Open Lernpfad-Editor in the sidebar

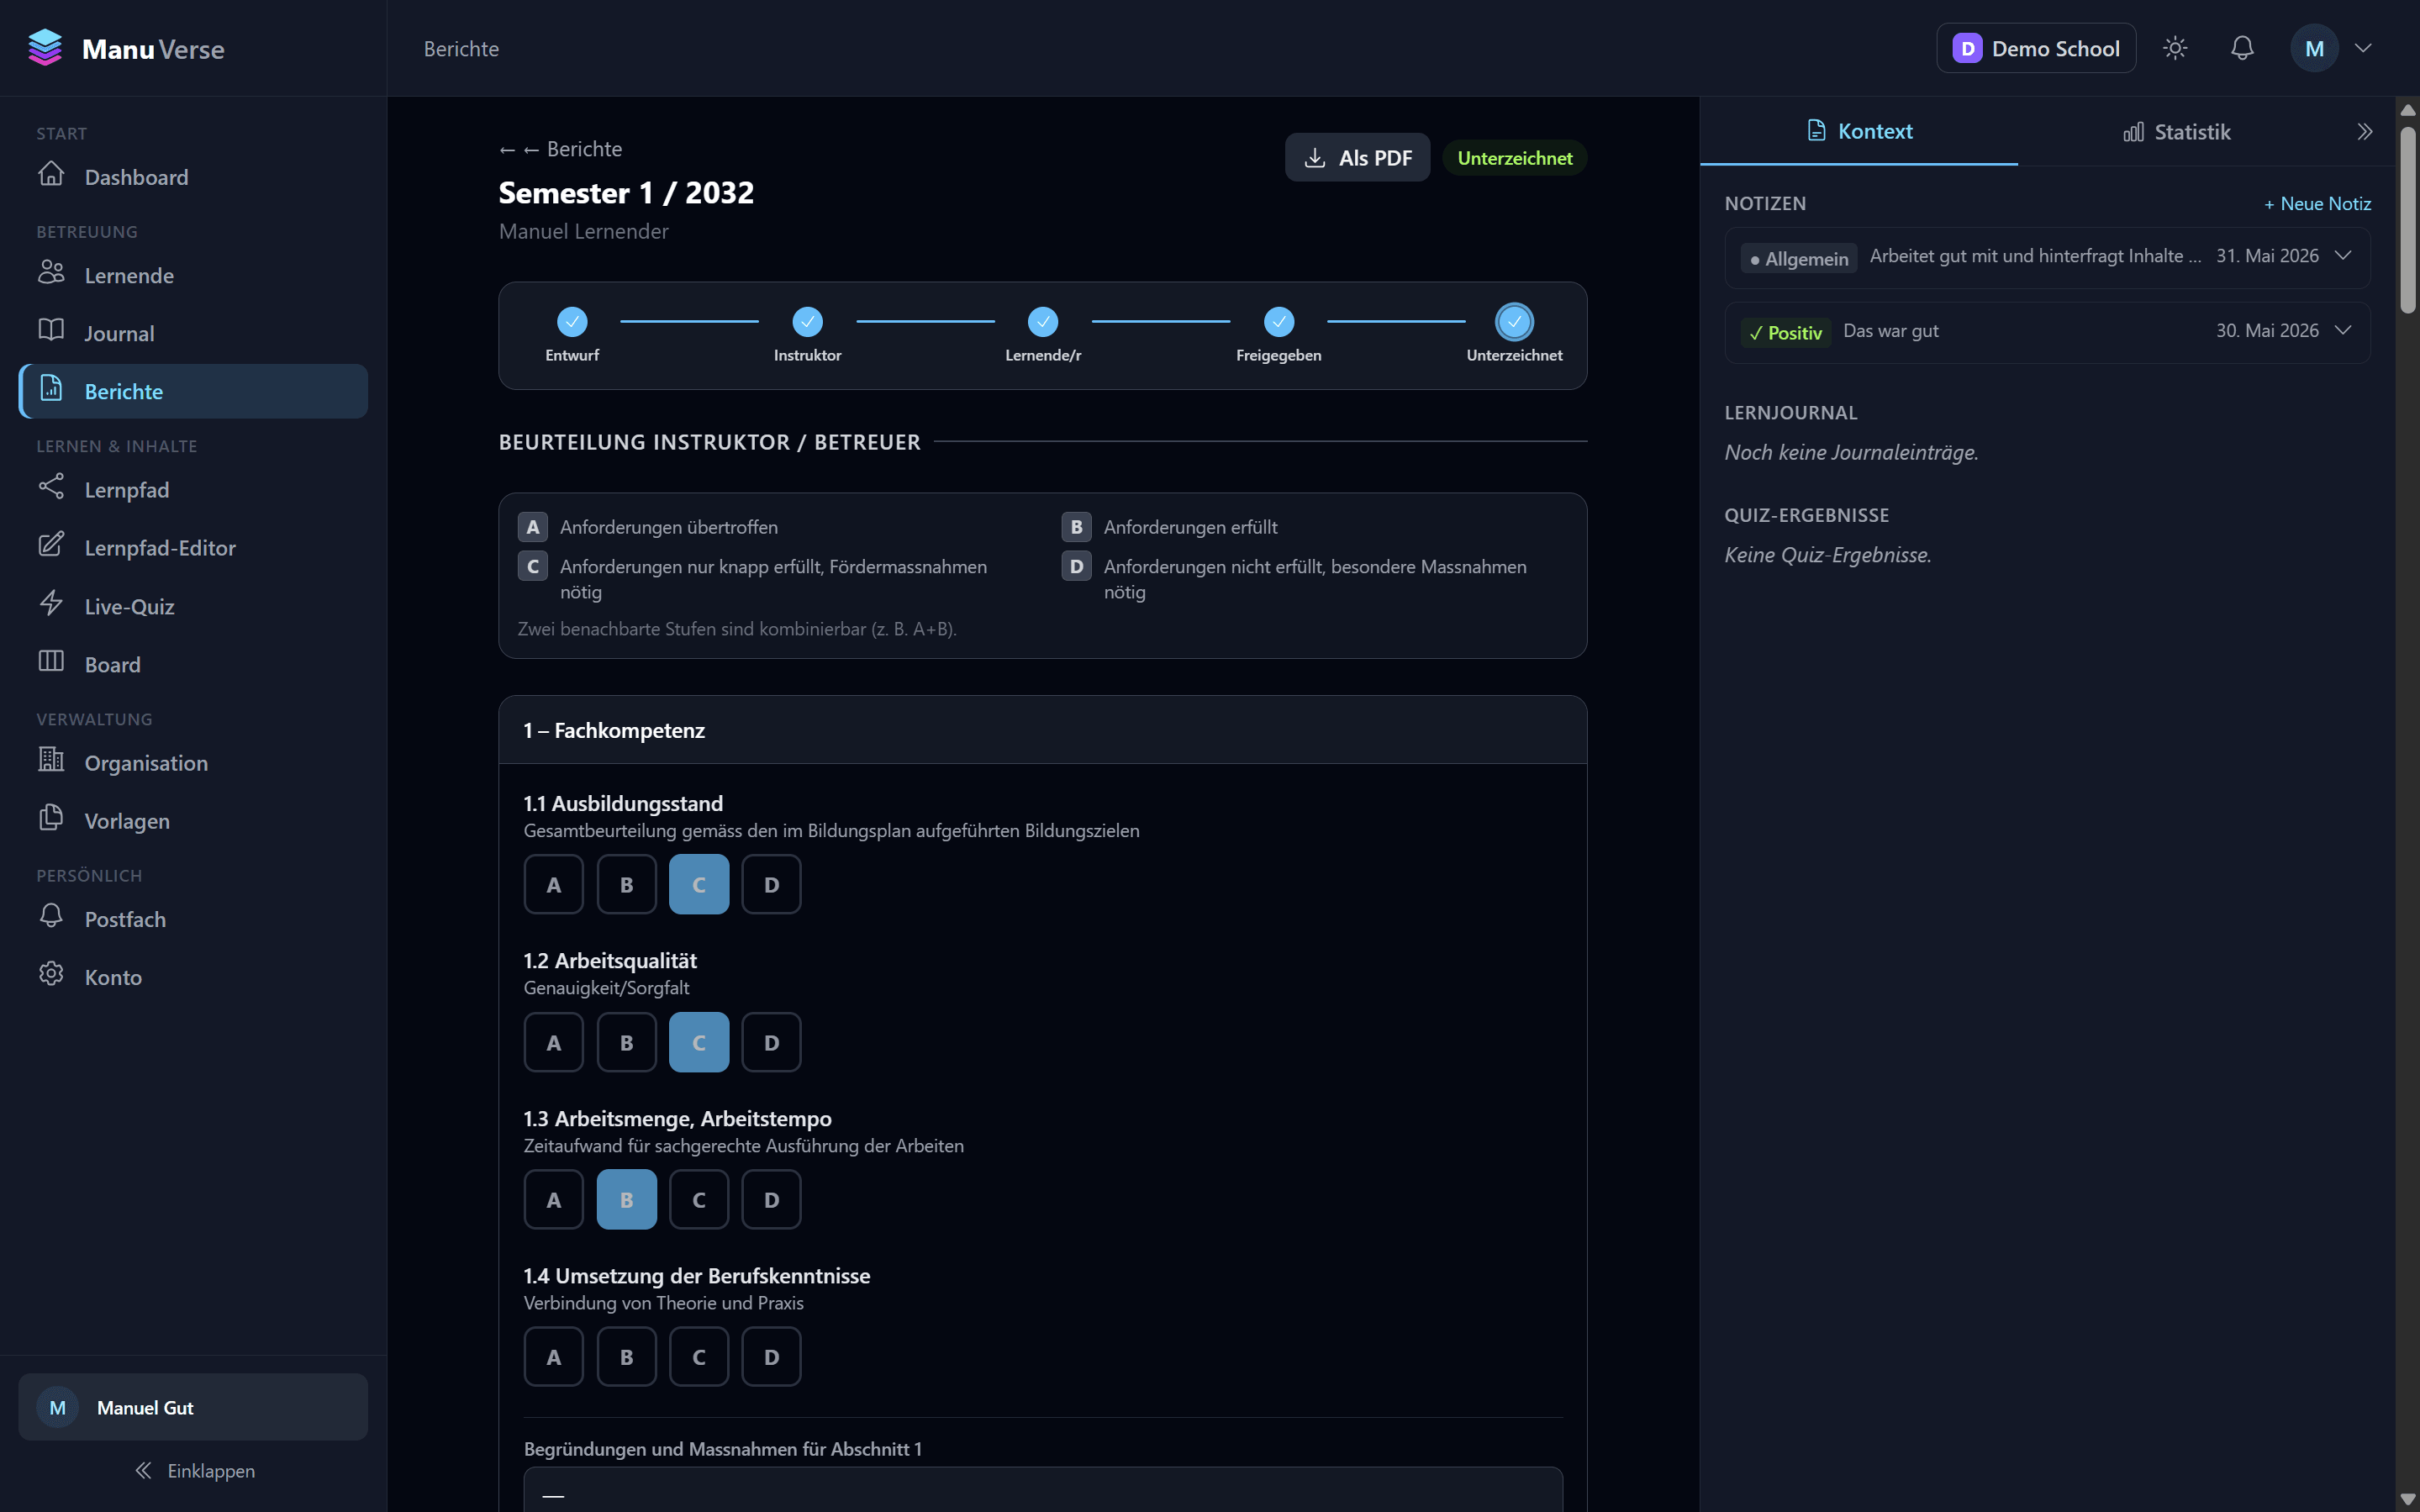pyautogui.click(x=193, y=548)
